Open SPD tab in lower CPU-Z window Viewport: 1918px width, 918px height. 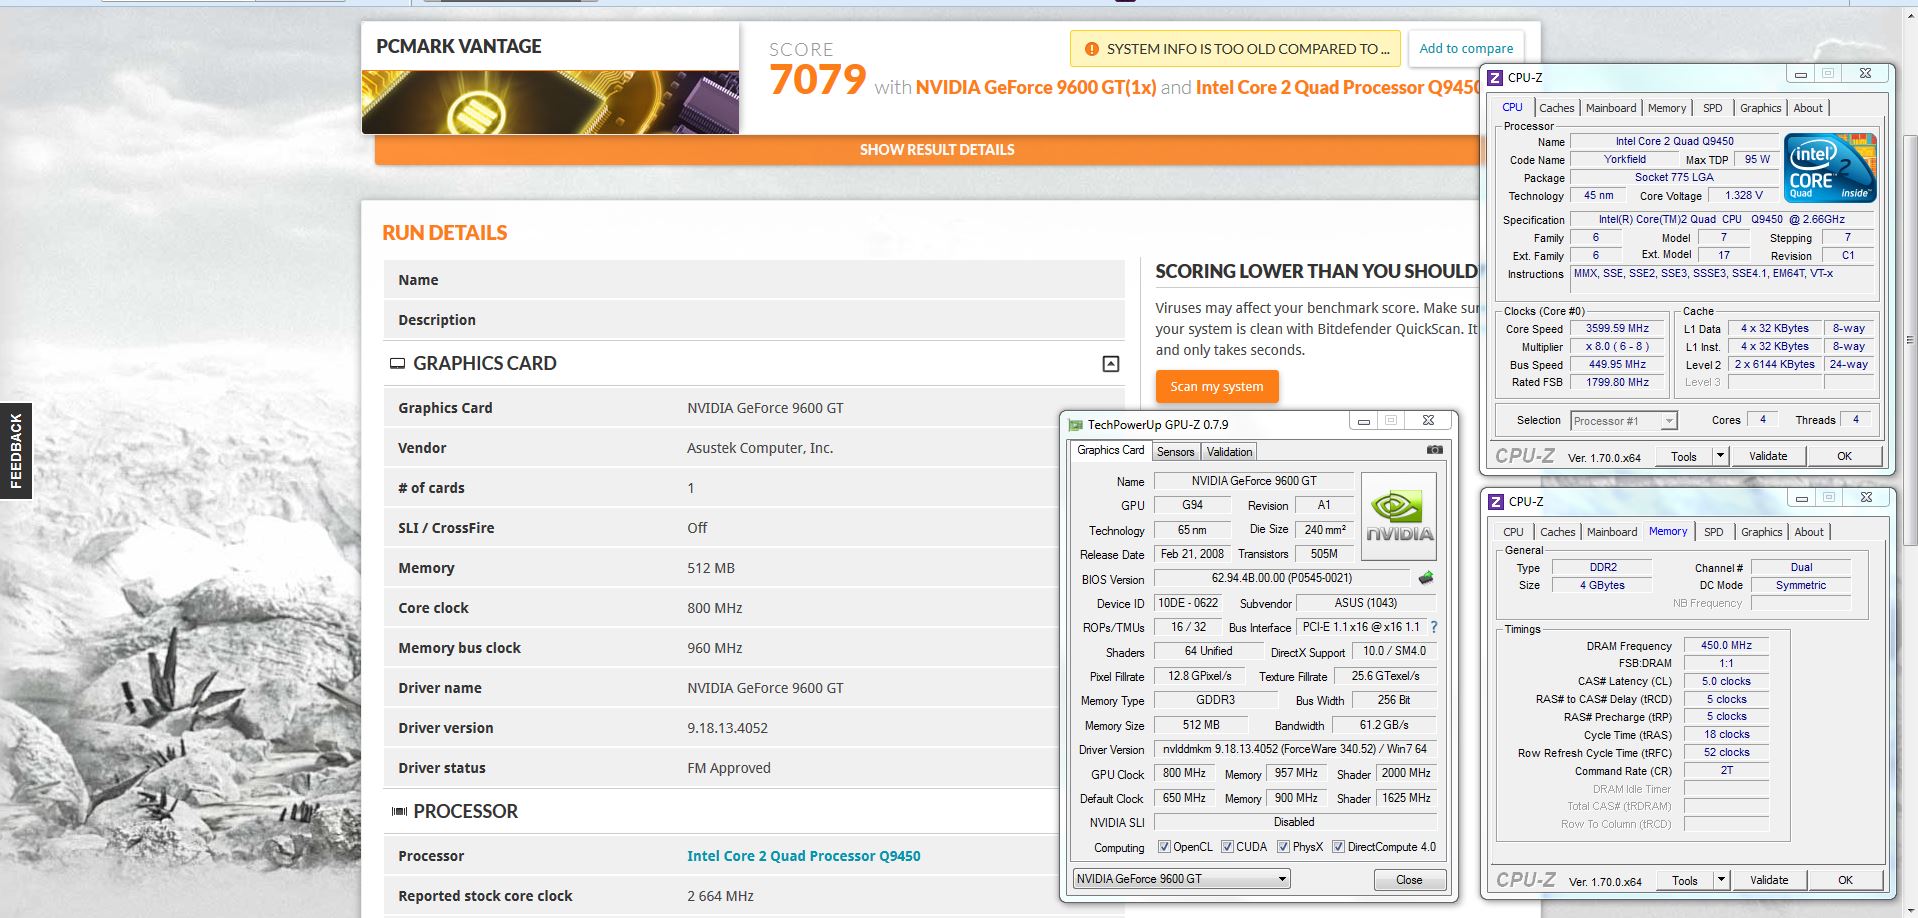click(x=1714, y=532)
